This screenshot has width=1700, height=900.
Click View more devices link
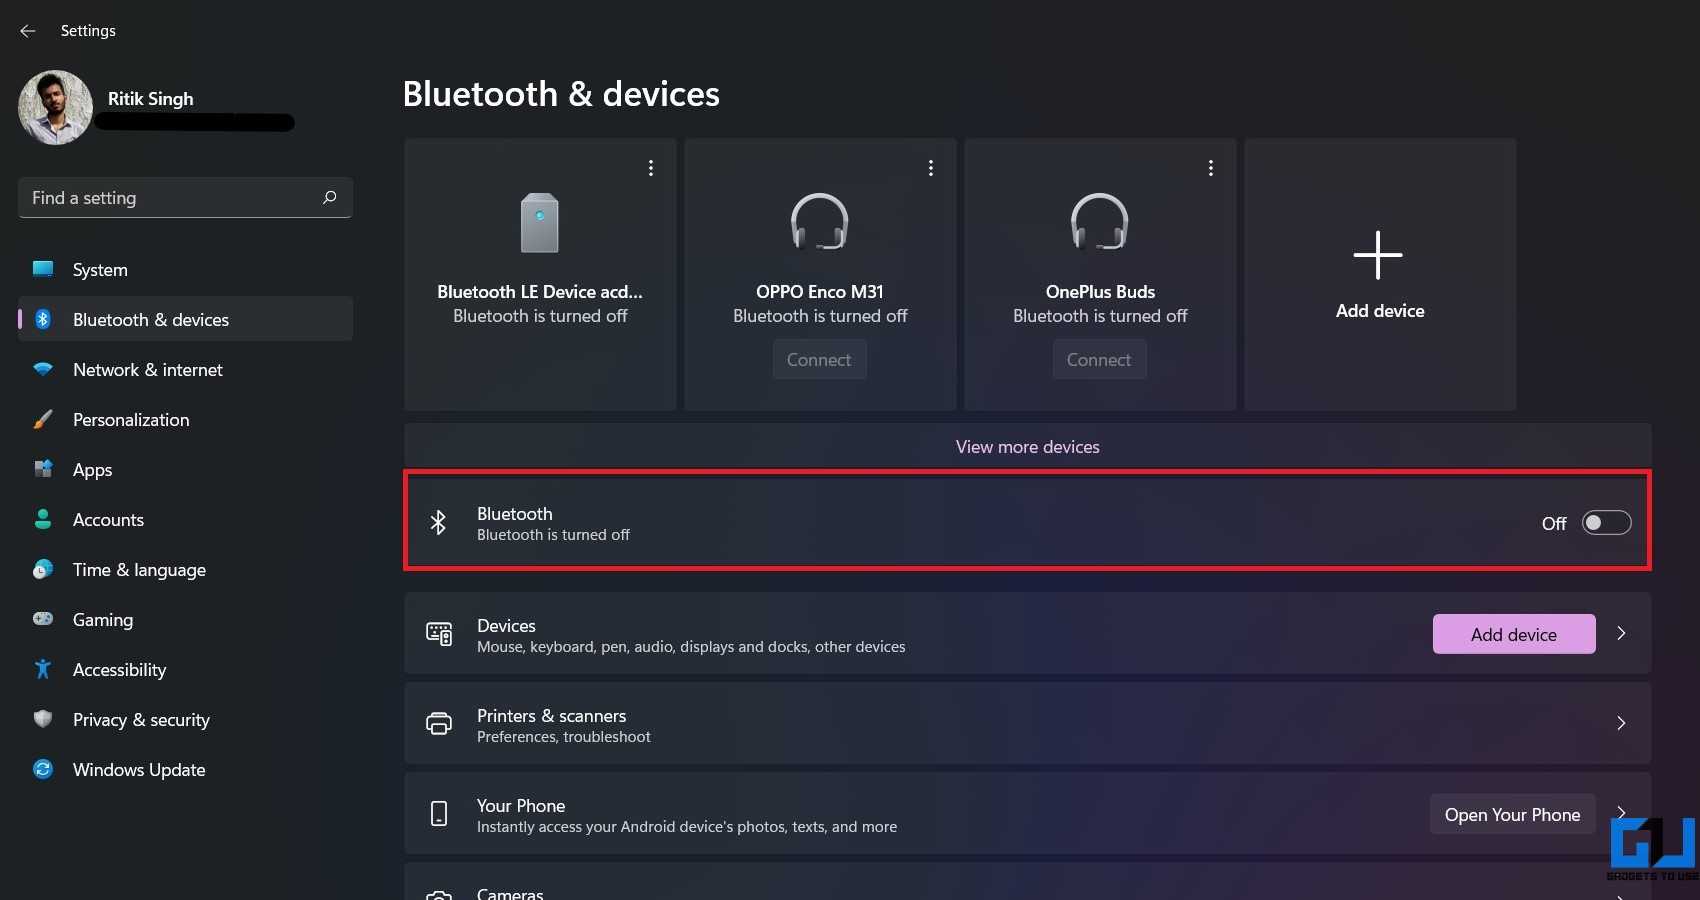(1028, 447)
